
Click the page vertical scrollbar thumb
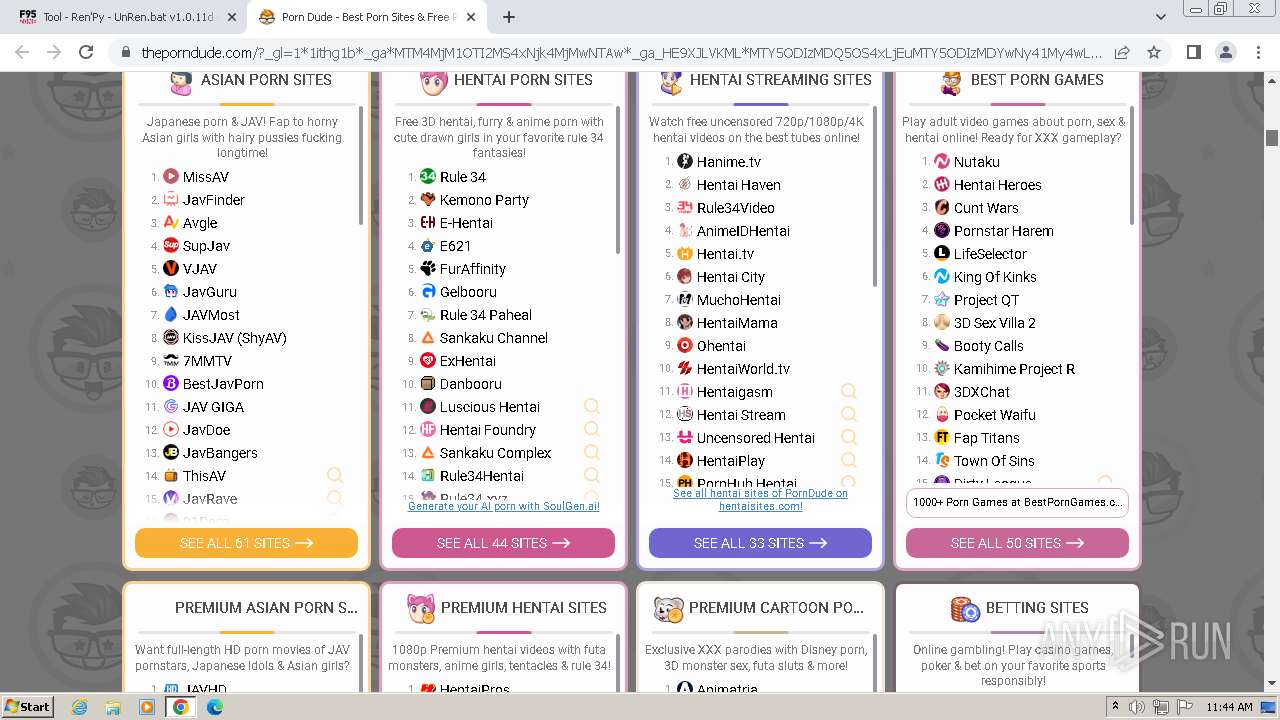pos(1272,138)
